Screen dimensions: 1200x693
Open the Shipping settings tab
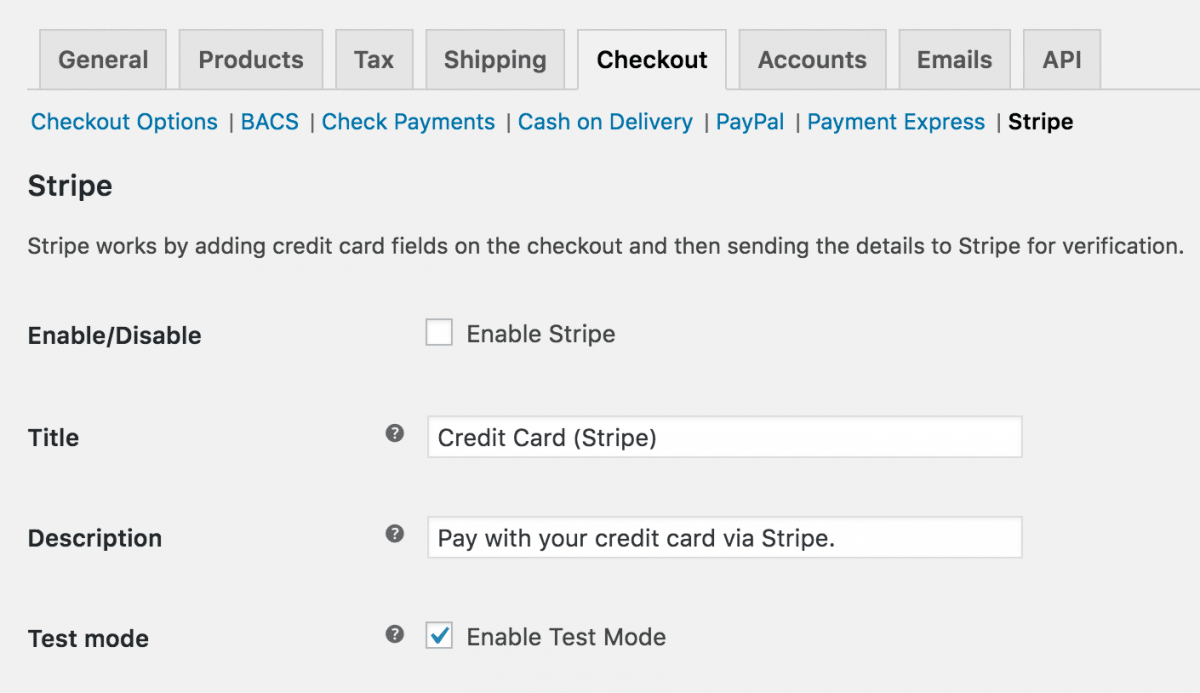[x=494, y=59]
